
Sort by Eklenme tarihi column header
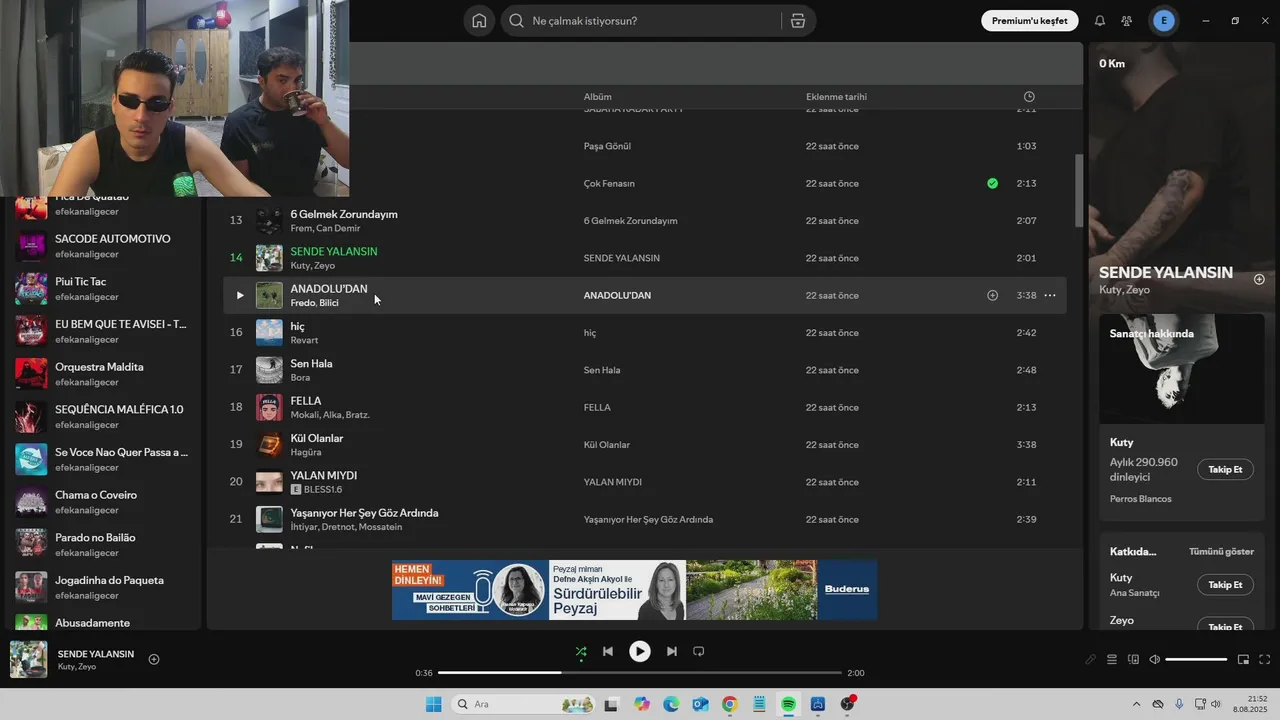pyautogui.click(x=836, y=97)
